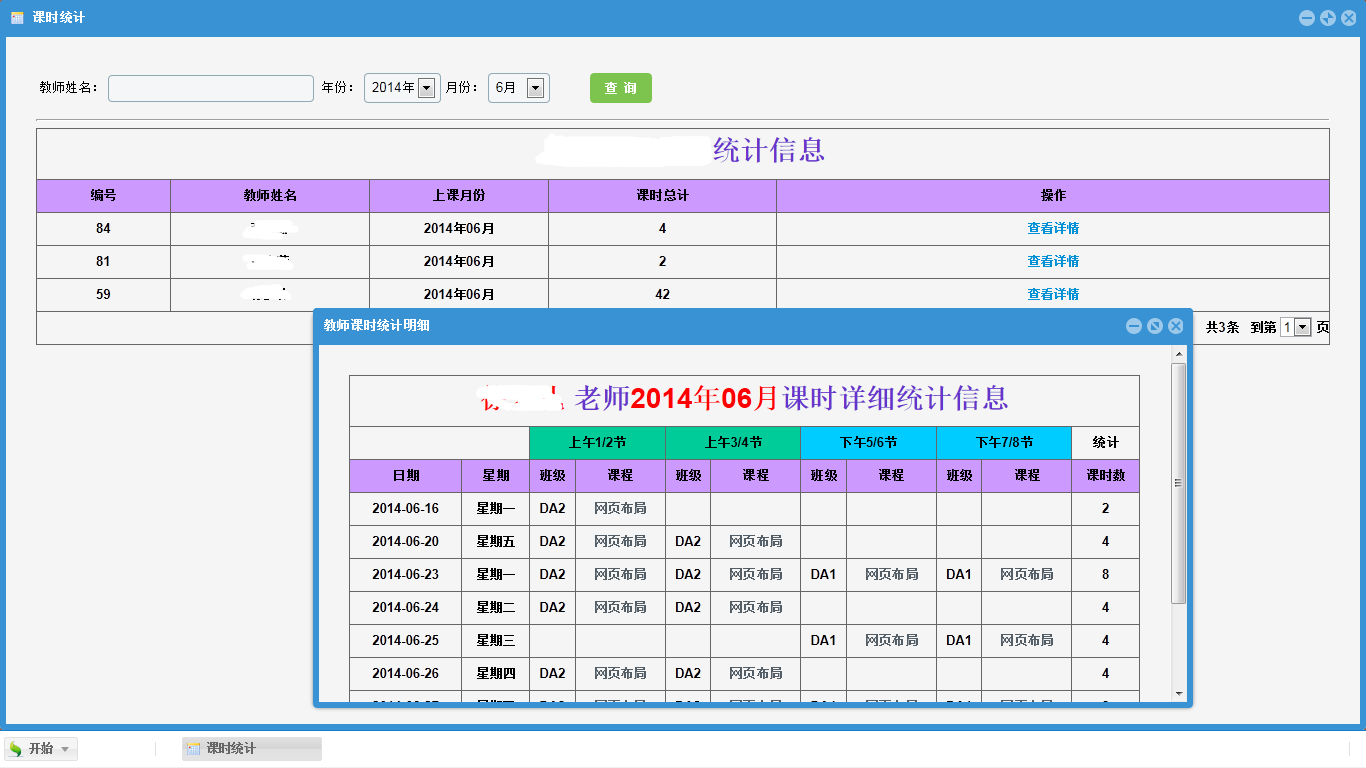Open 查看详情 for teacher number 81
Viewport: 1366px width, 768px height.
pyautogui.click(x=1053, y=261)
